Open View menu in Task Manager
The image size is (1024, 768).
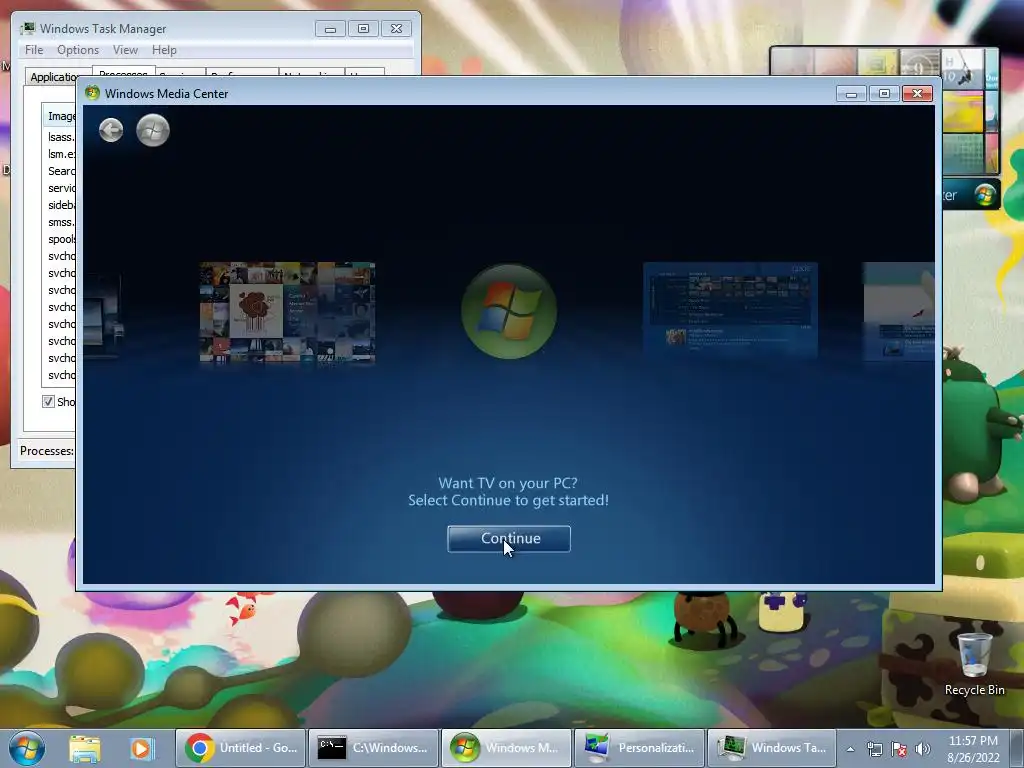(x=125, y=50)
